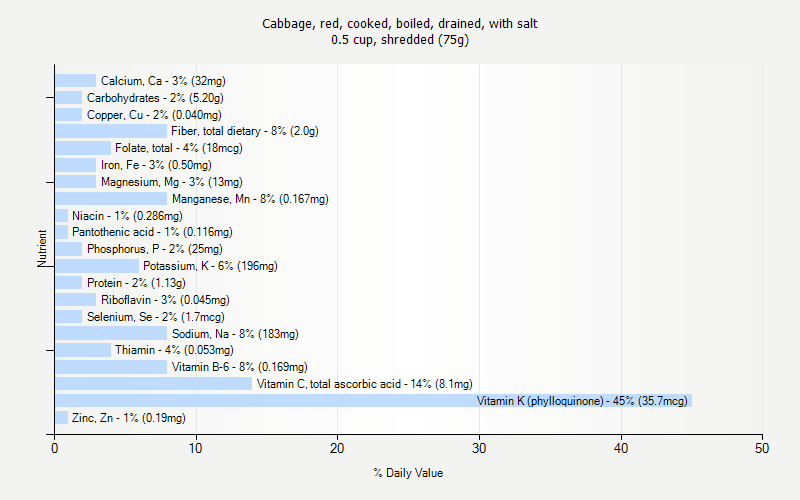Click the x-axis tick label 0
The image size is (800, 500).
coord(55,448)
